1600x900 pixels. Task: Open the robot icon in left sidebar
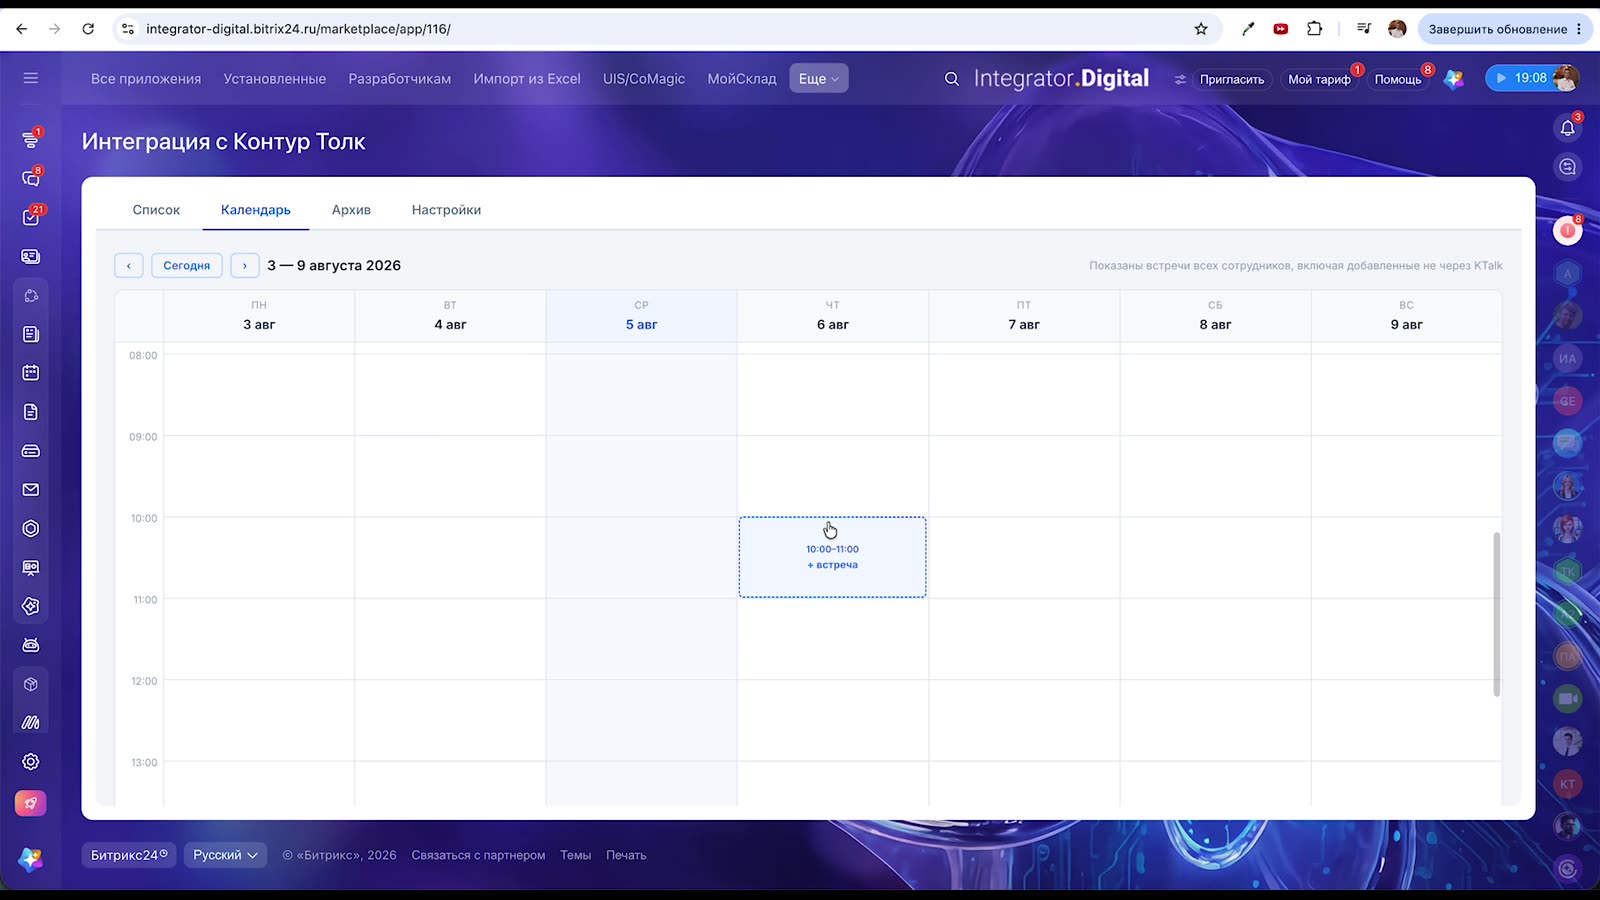[x=31, y=645]
